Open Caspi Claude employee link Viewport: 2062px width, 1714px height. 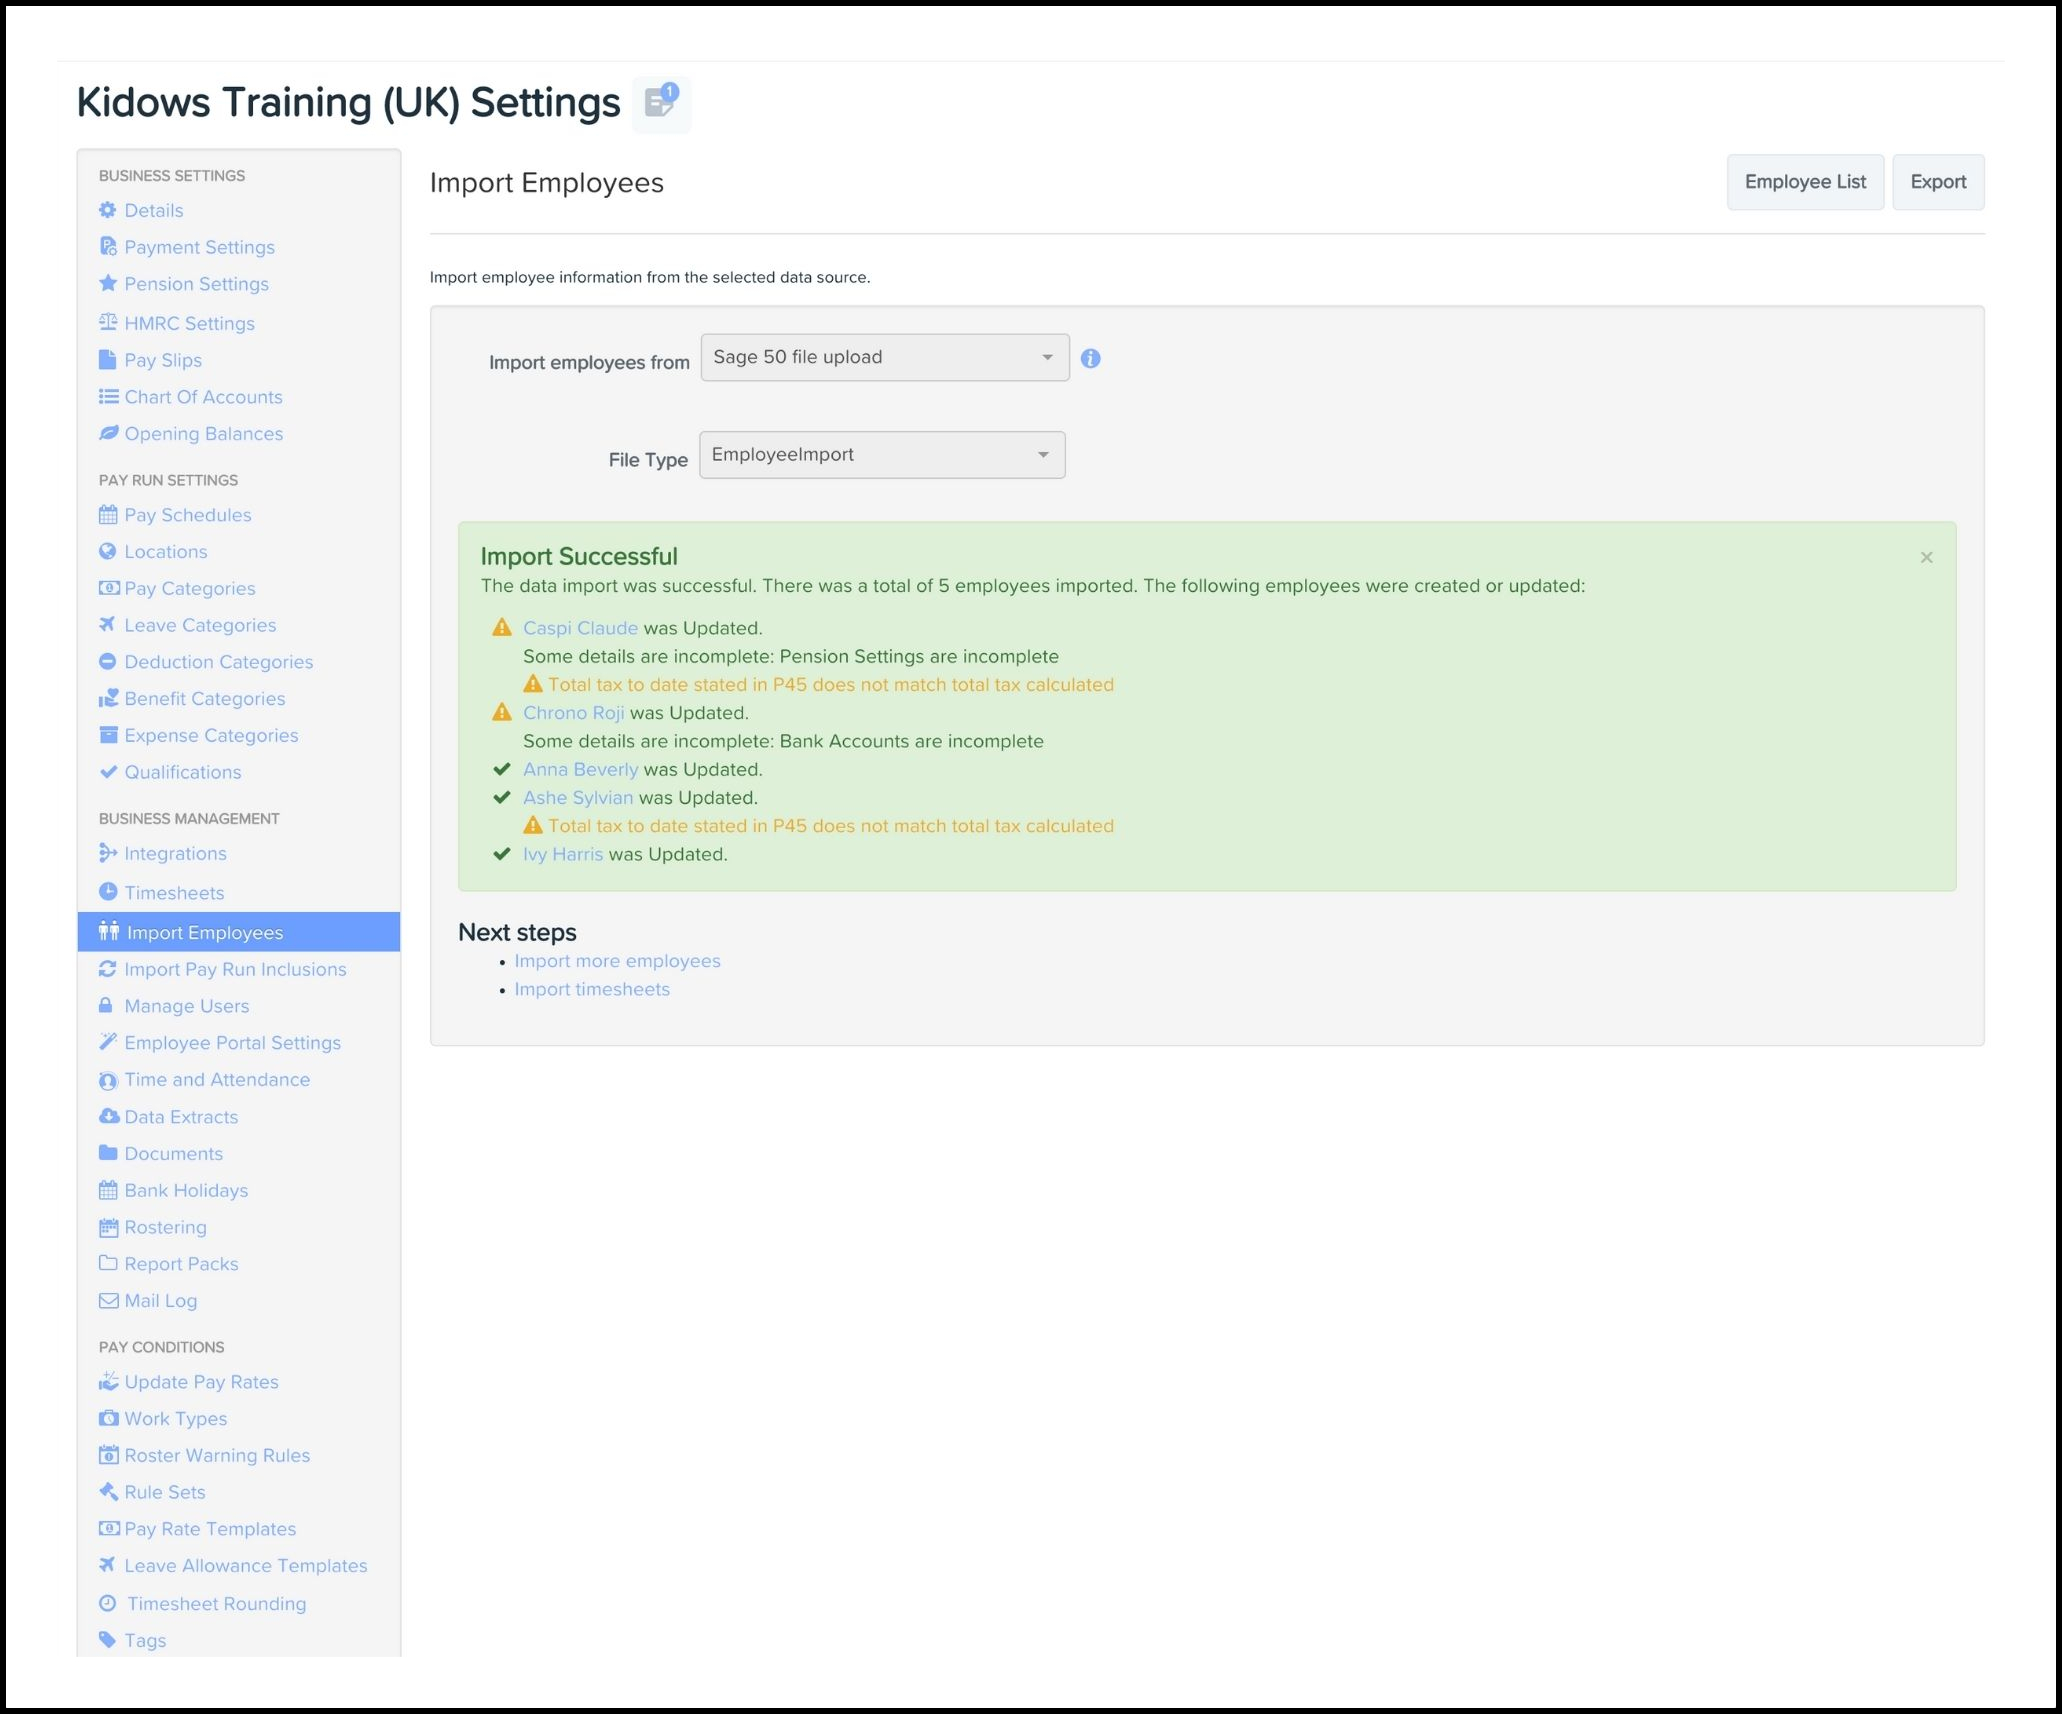580,628
